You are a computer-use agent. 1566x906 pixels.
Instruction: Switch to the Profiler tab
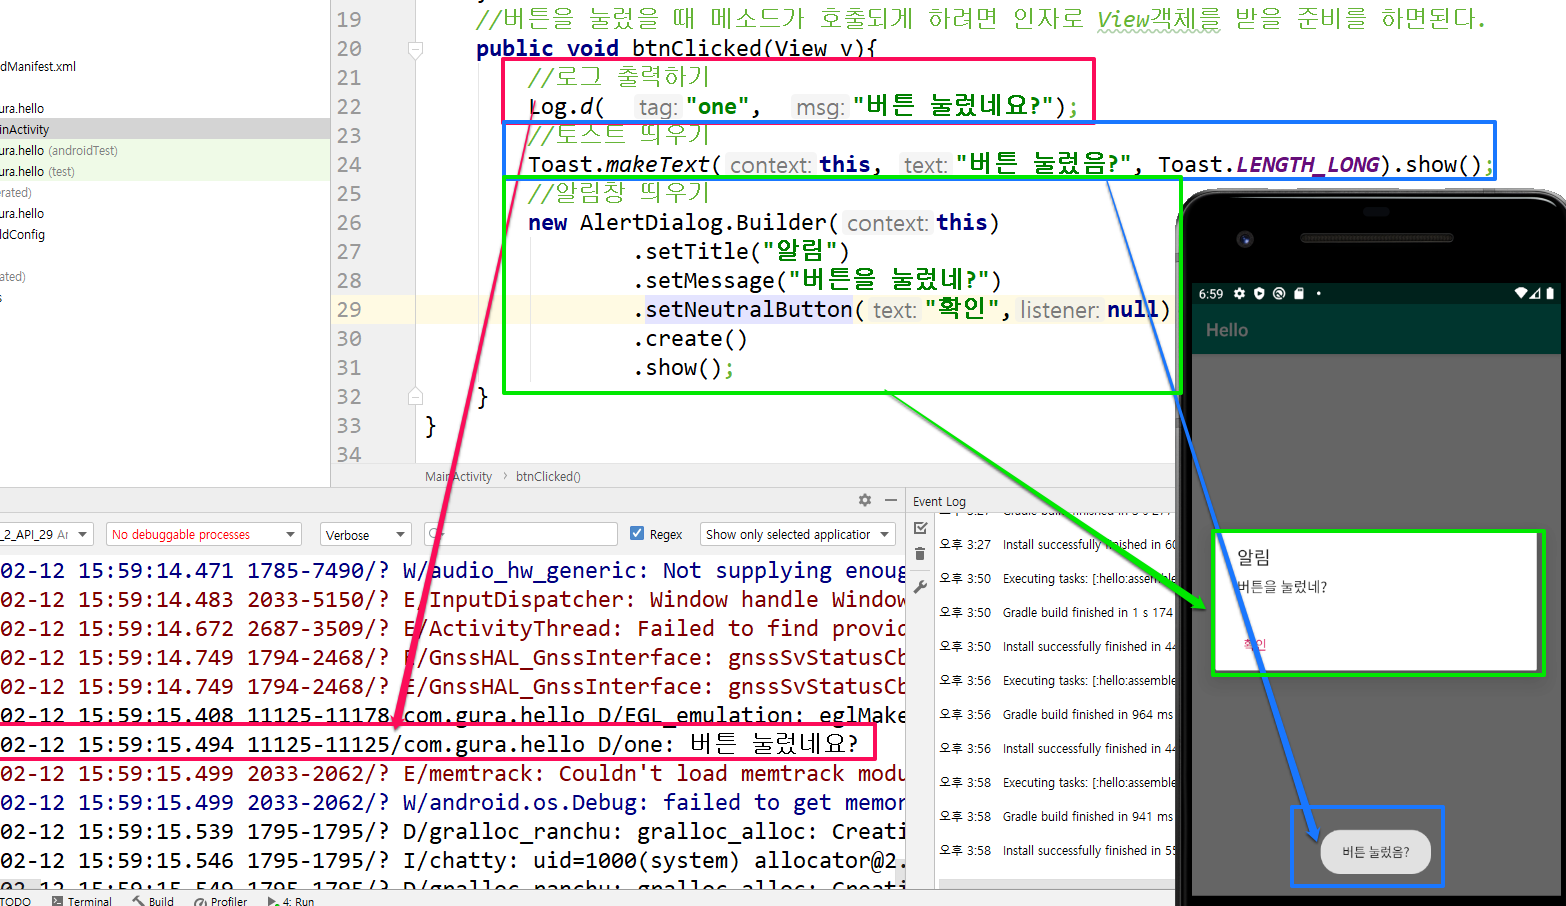(x=221, y=901)
